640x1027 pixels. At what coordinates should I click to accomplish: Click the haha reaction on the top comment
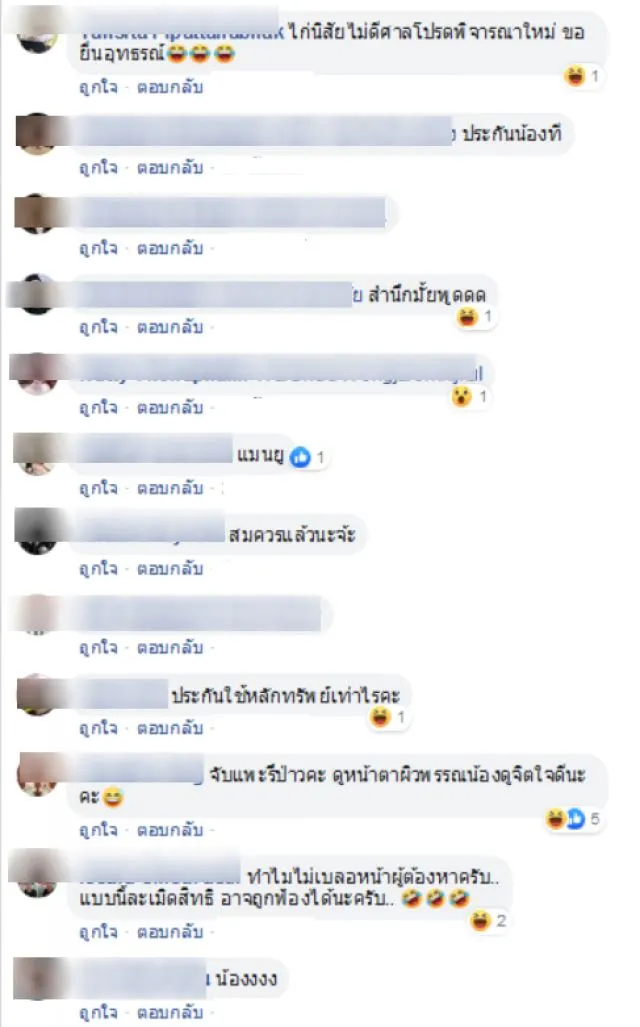click(x=574, y=76)
